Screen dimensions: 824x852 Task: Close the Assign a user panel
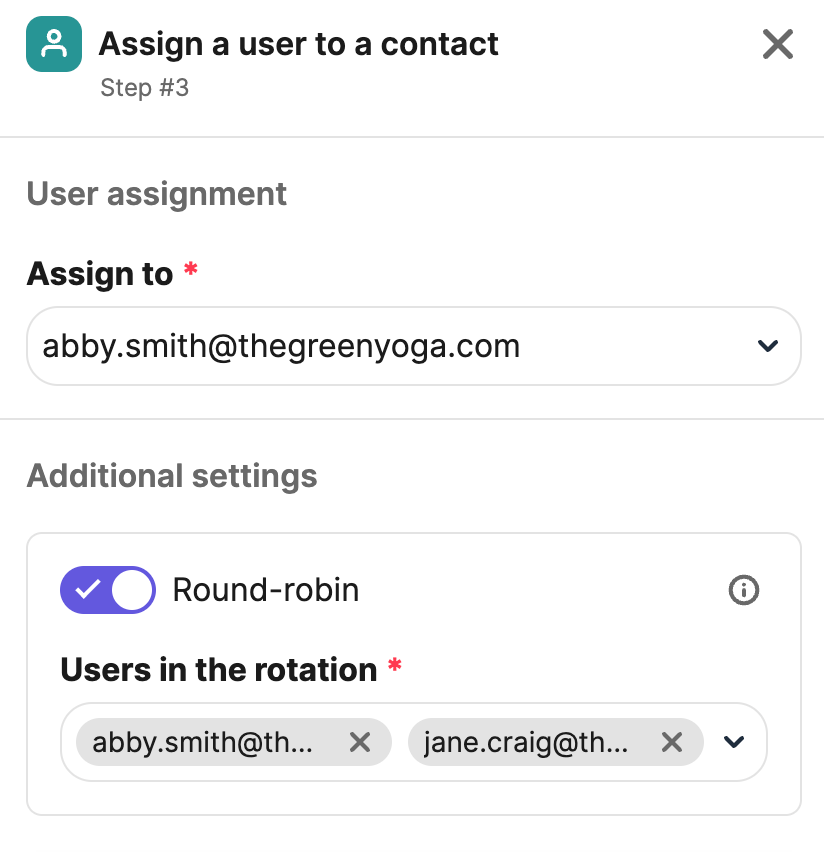pyautogui.click(x=778, y=44)
